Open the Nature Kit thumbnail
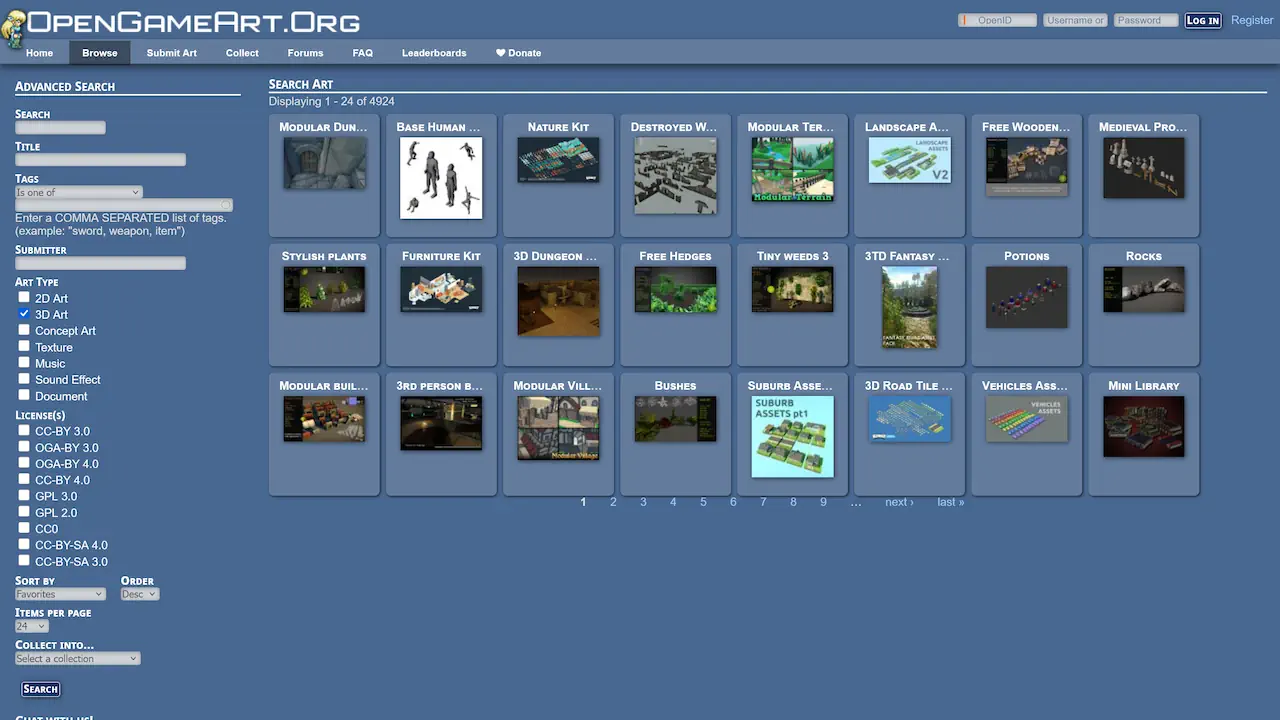Image resolution: width=1280 pixels, height=720 pixels. [558, 160]
